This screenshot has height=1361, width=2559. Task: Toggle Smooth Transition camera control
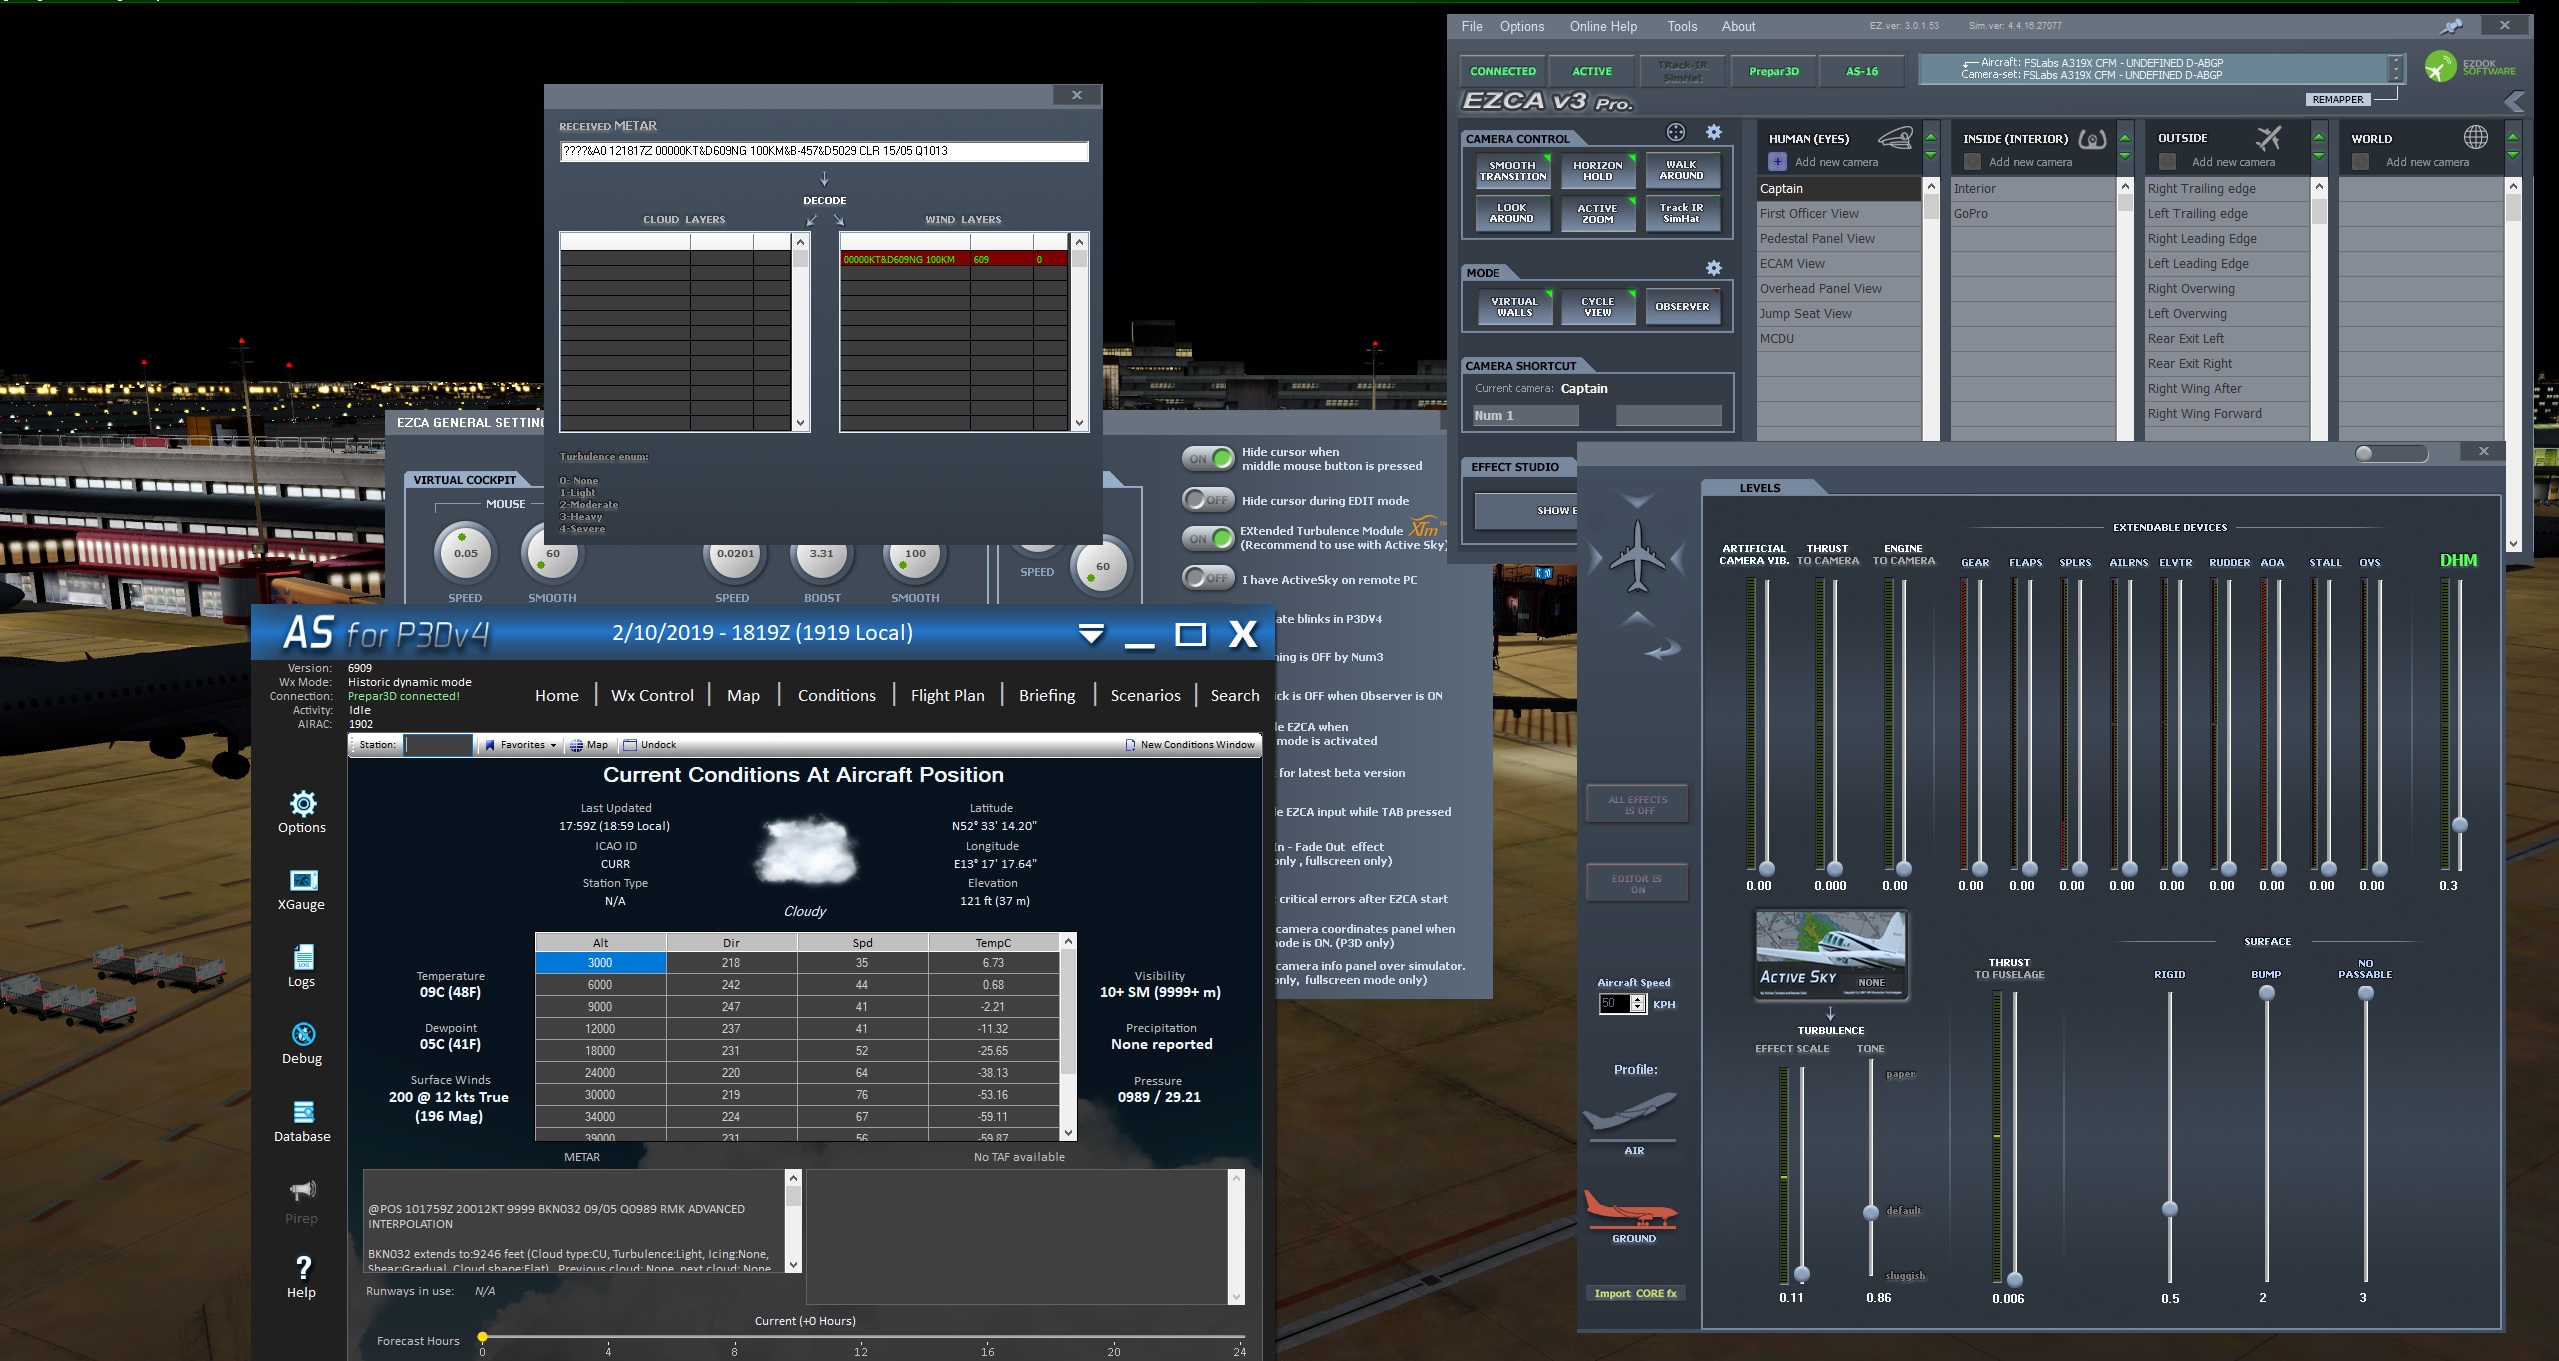(x=1513, y=171)
